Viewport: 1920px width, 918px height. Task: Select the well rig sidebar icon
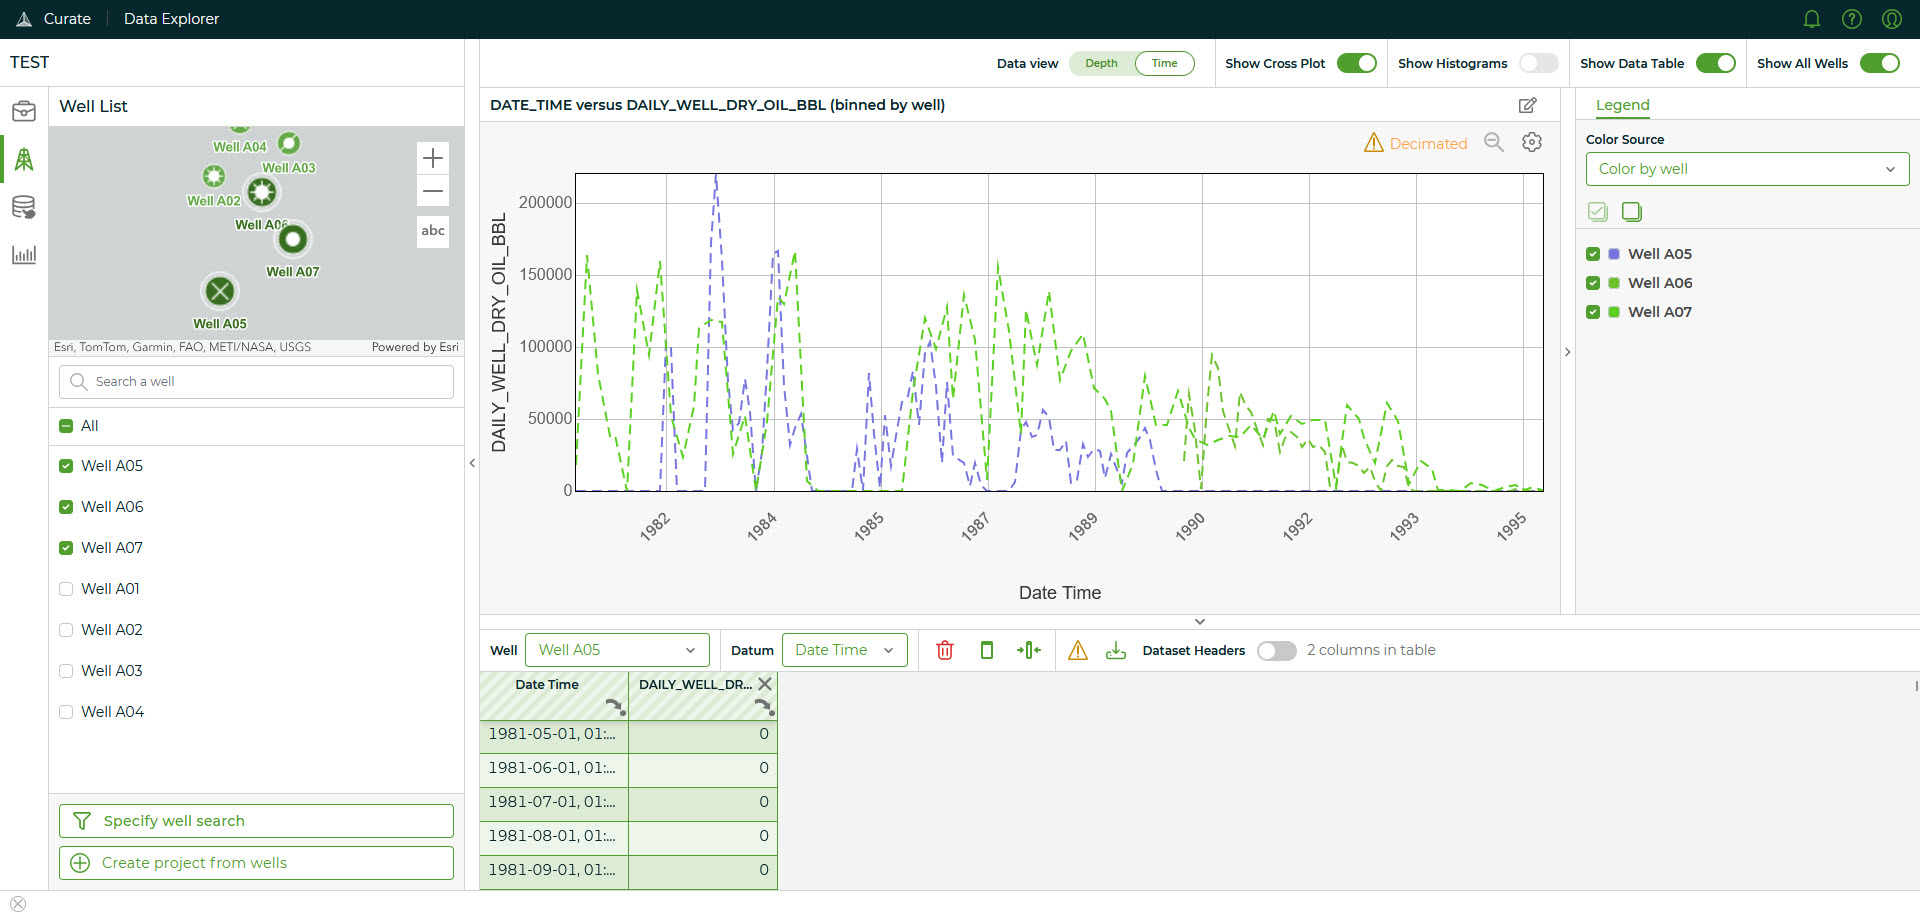24,159
